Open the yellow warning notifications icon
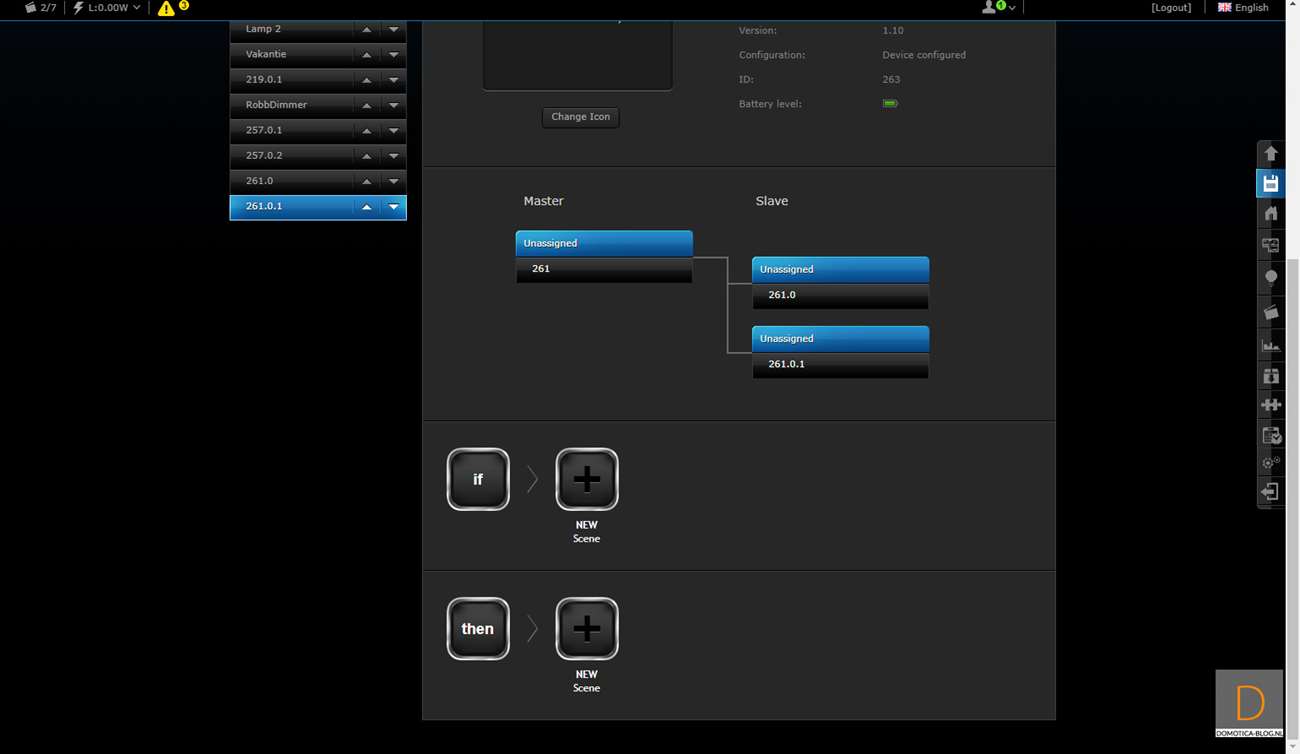Image resolution: width=1300 pixels, height=754 pixels. (x=167, y=8)
